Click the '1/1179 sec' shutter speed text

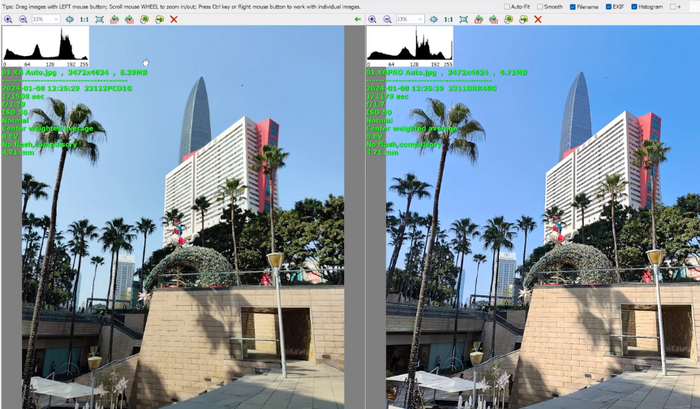tap(388, 96)
